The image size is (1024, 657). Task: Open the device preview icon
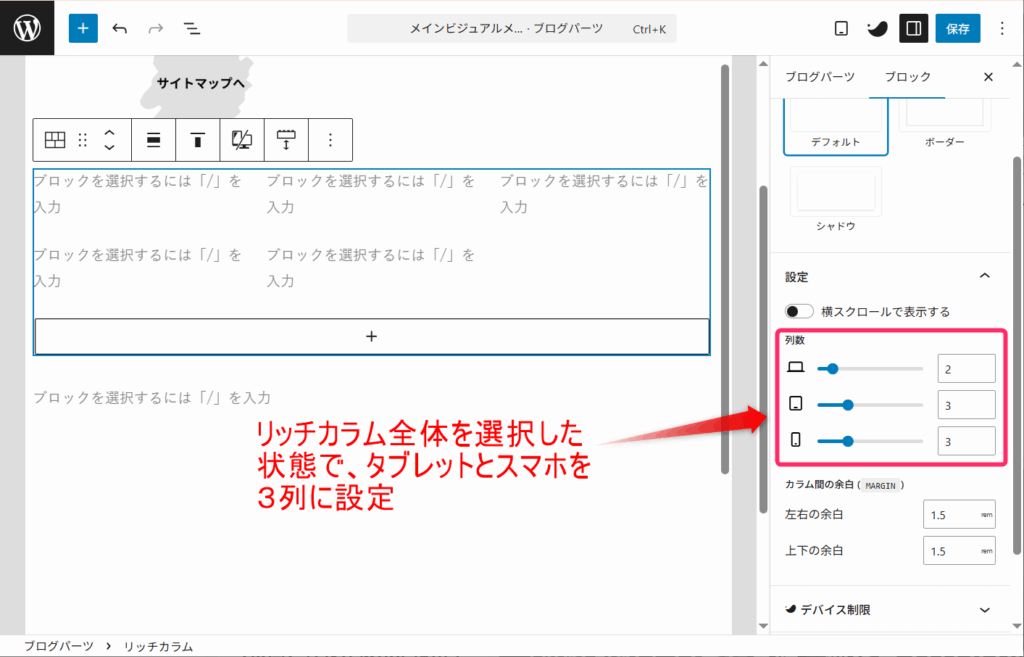[841, 29]
